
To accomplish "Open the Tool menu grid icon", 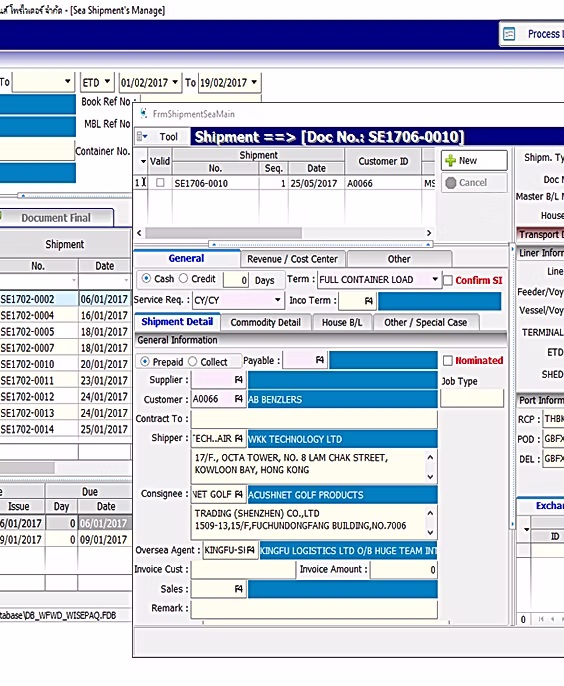I will [x=142, y=136].
